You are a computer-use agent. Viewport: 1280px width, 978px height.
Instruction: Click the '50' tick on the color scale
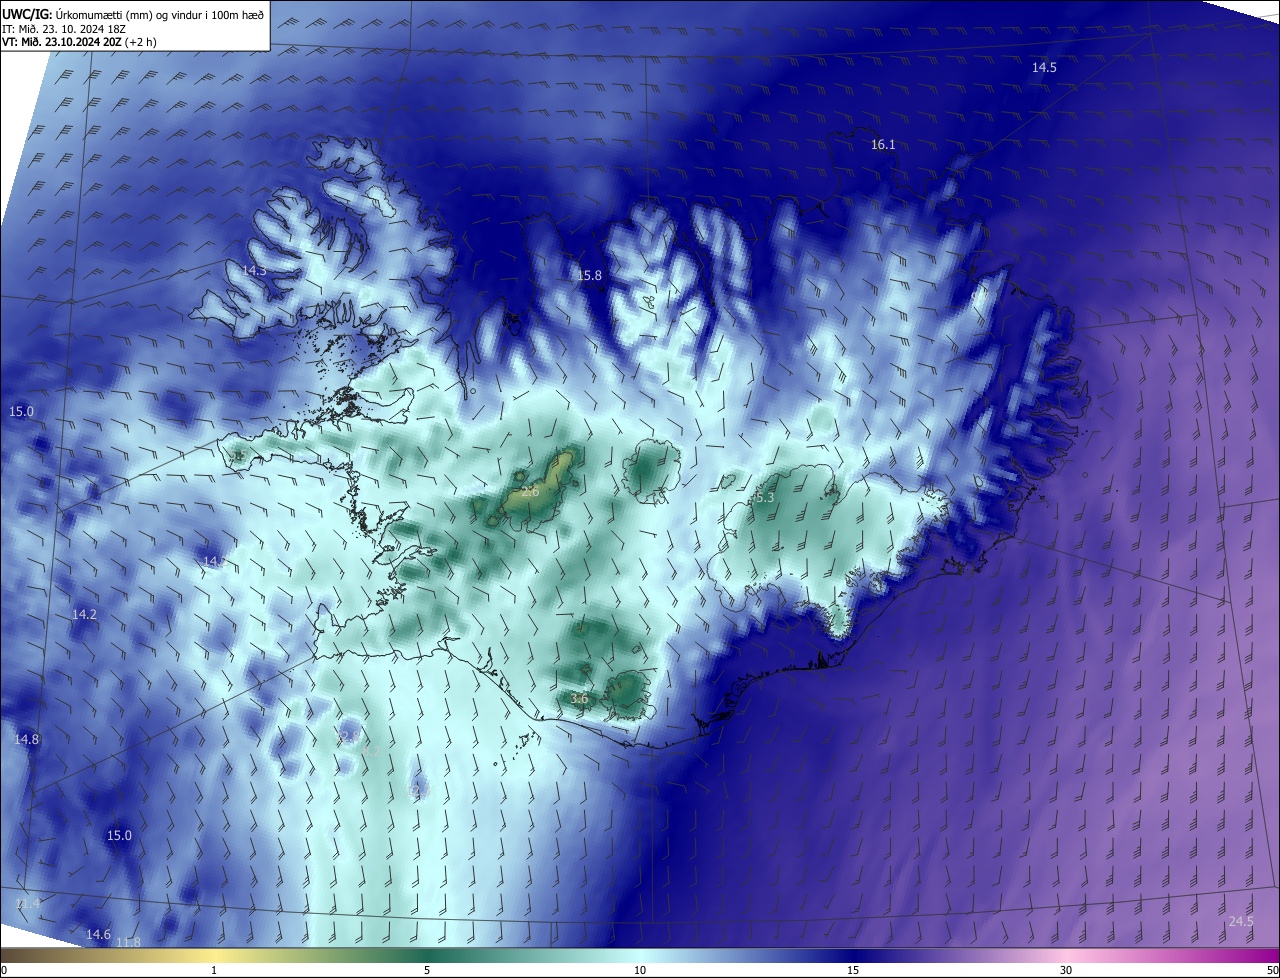point(1271,971)
